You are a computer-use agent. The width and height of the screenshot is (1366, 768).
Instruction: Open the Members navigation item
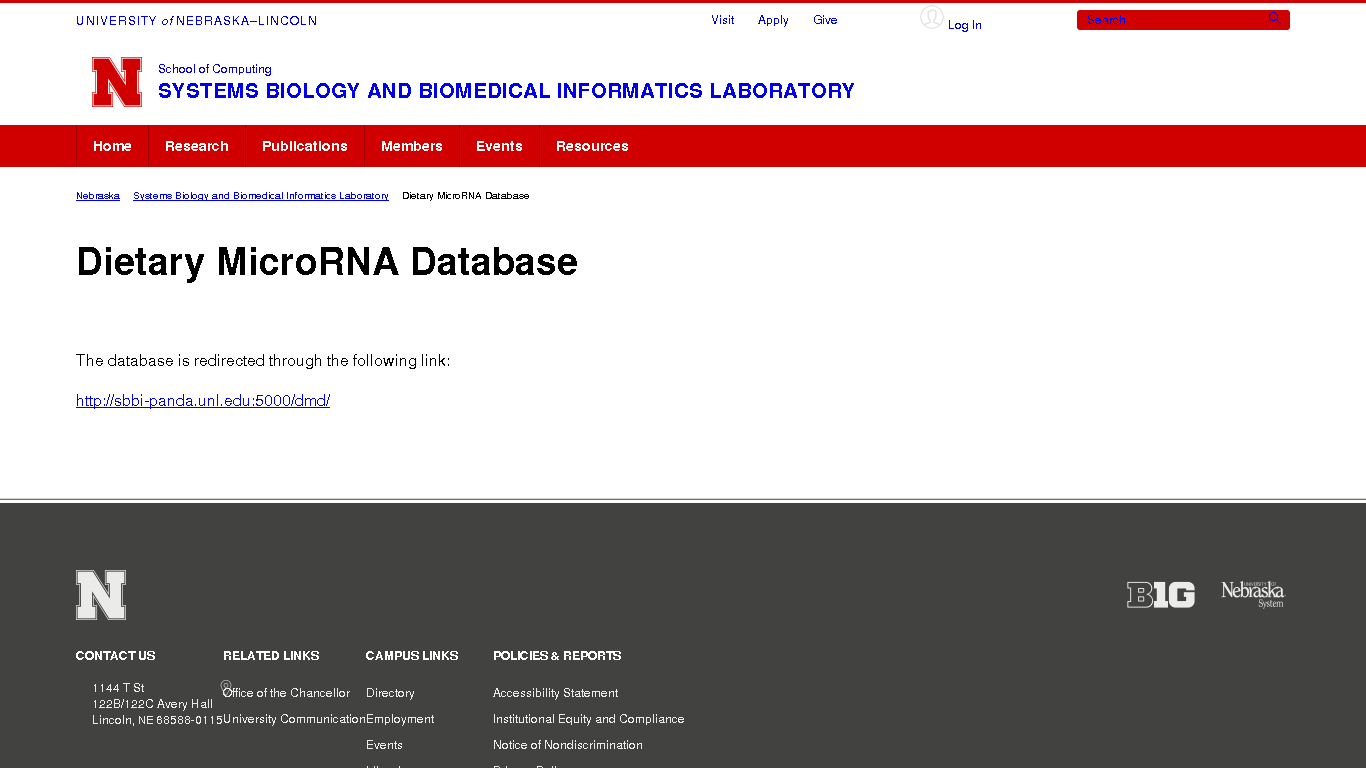pyautogui.click(x=412, y=146)
